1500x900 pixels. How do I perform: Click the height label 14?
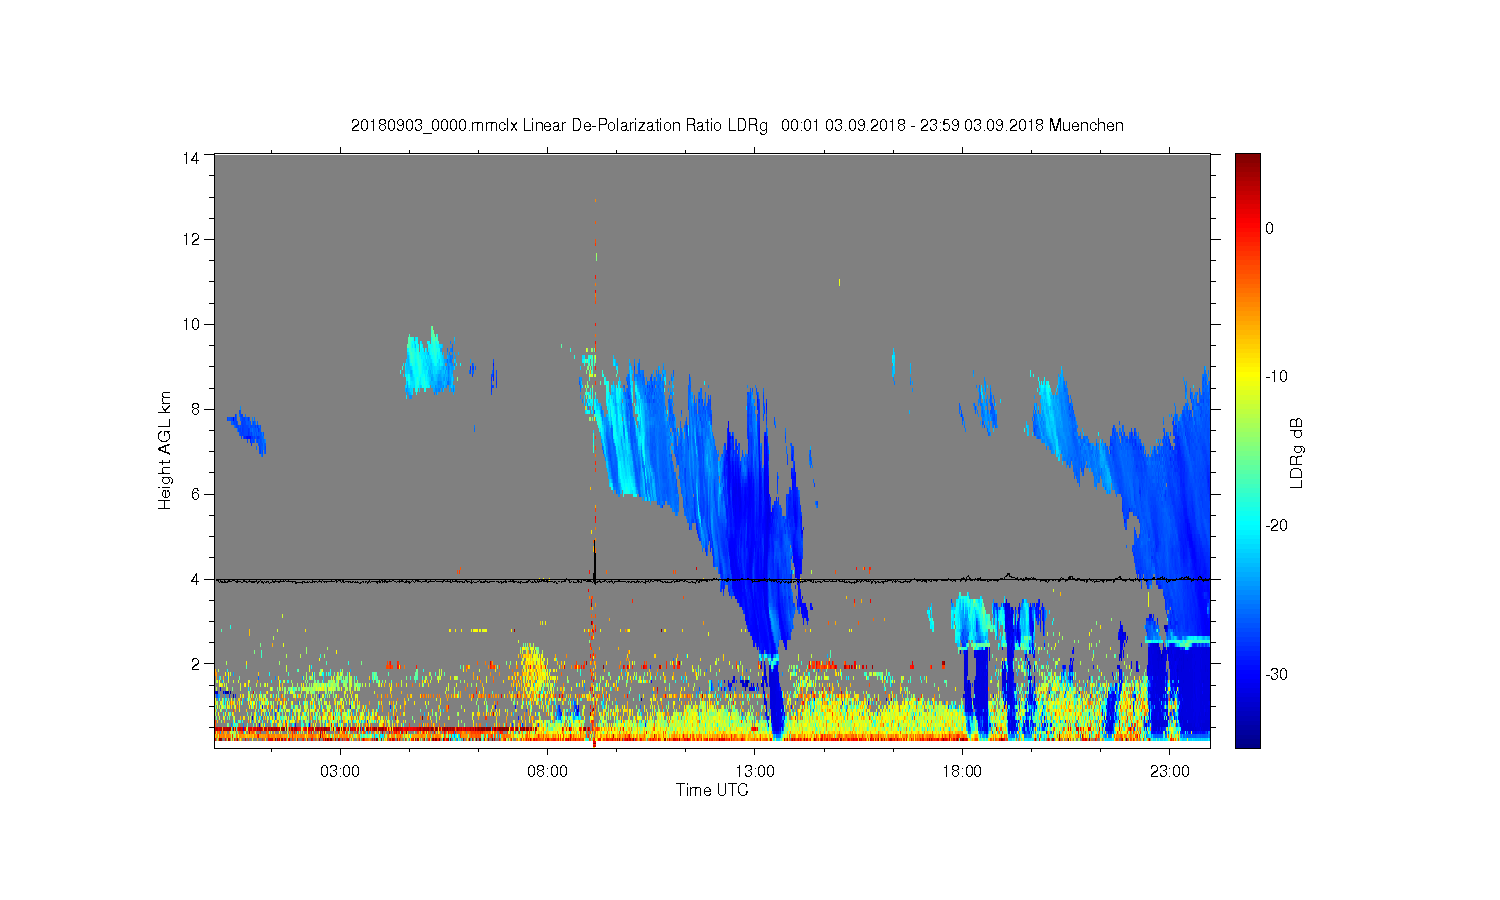[191, 157]
